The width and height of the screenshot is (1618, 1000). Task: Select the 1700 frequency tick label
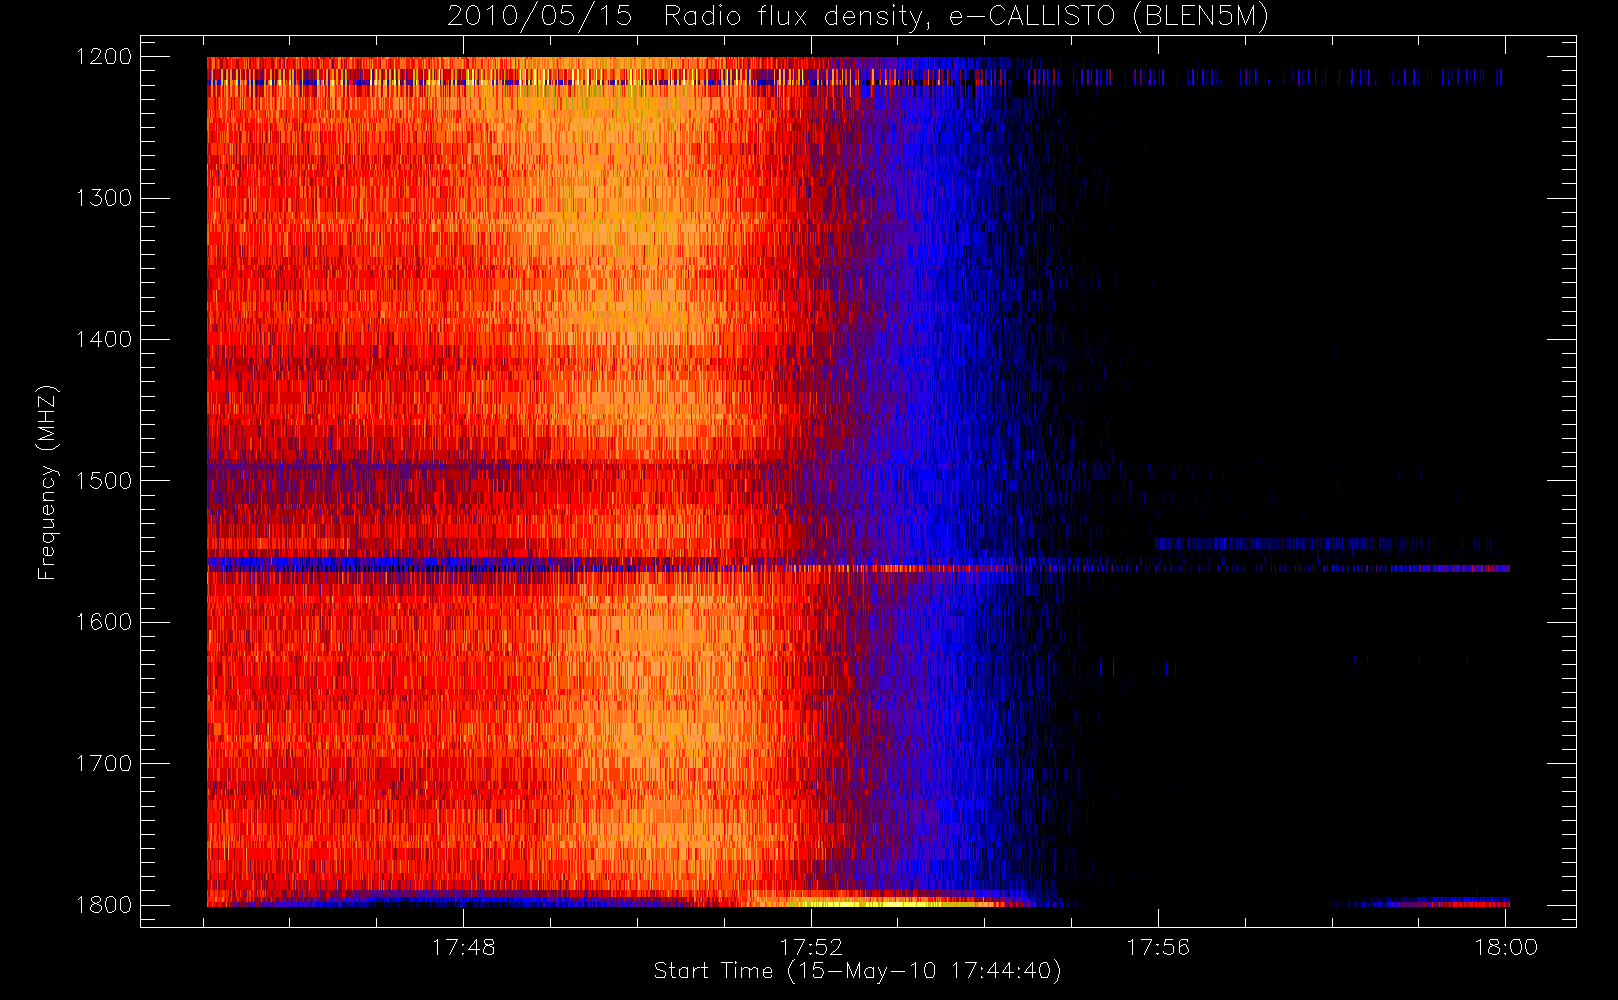click(104, 764)
